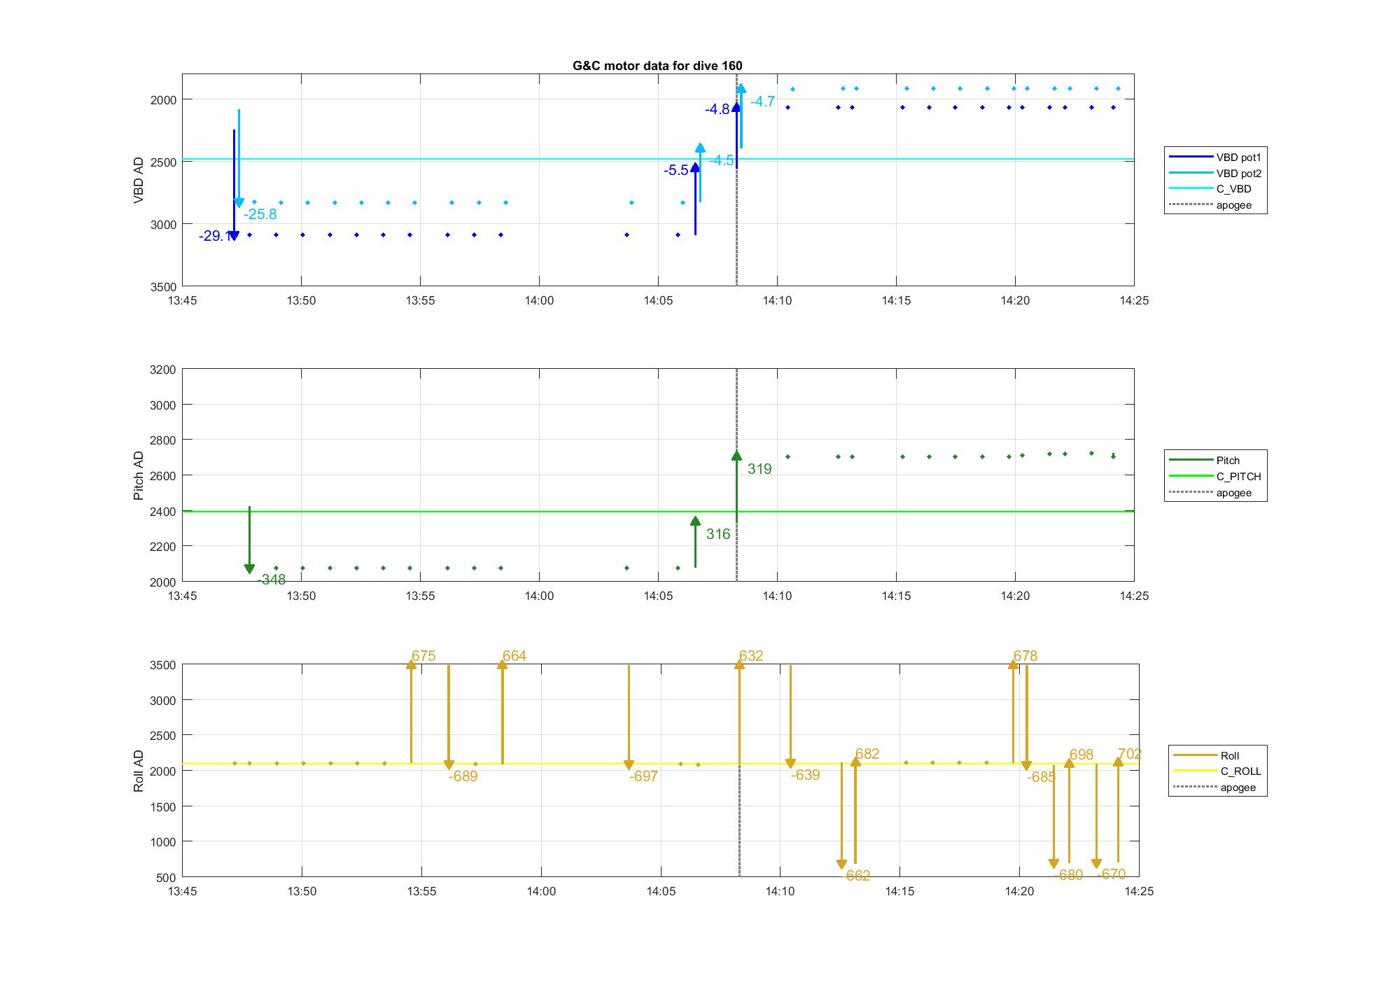Click the plot title 'G&C motor data for dive 160'
Viewport: 1400px width, 986px height.
(657, 66)
